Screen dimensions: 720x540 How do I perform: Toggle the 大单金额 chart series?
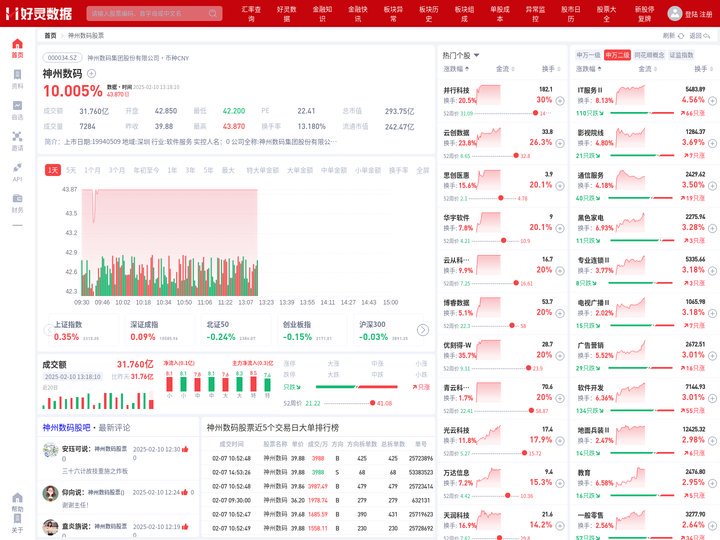299,170
